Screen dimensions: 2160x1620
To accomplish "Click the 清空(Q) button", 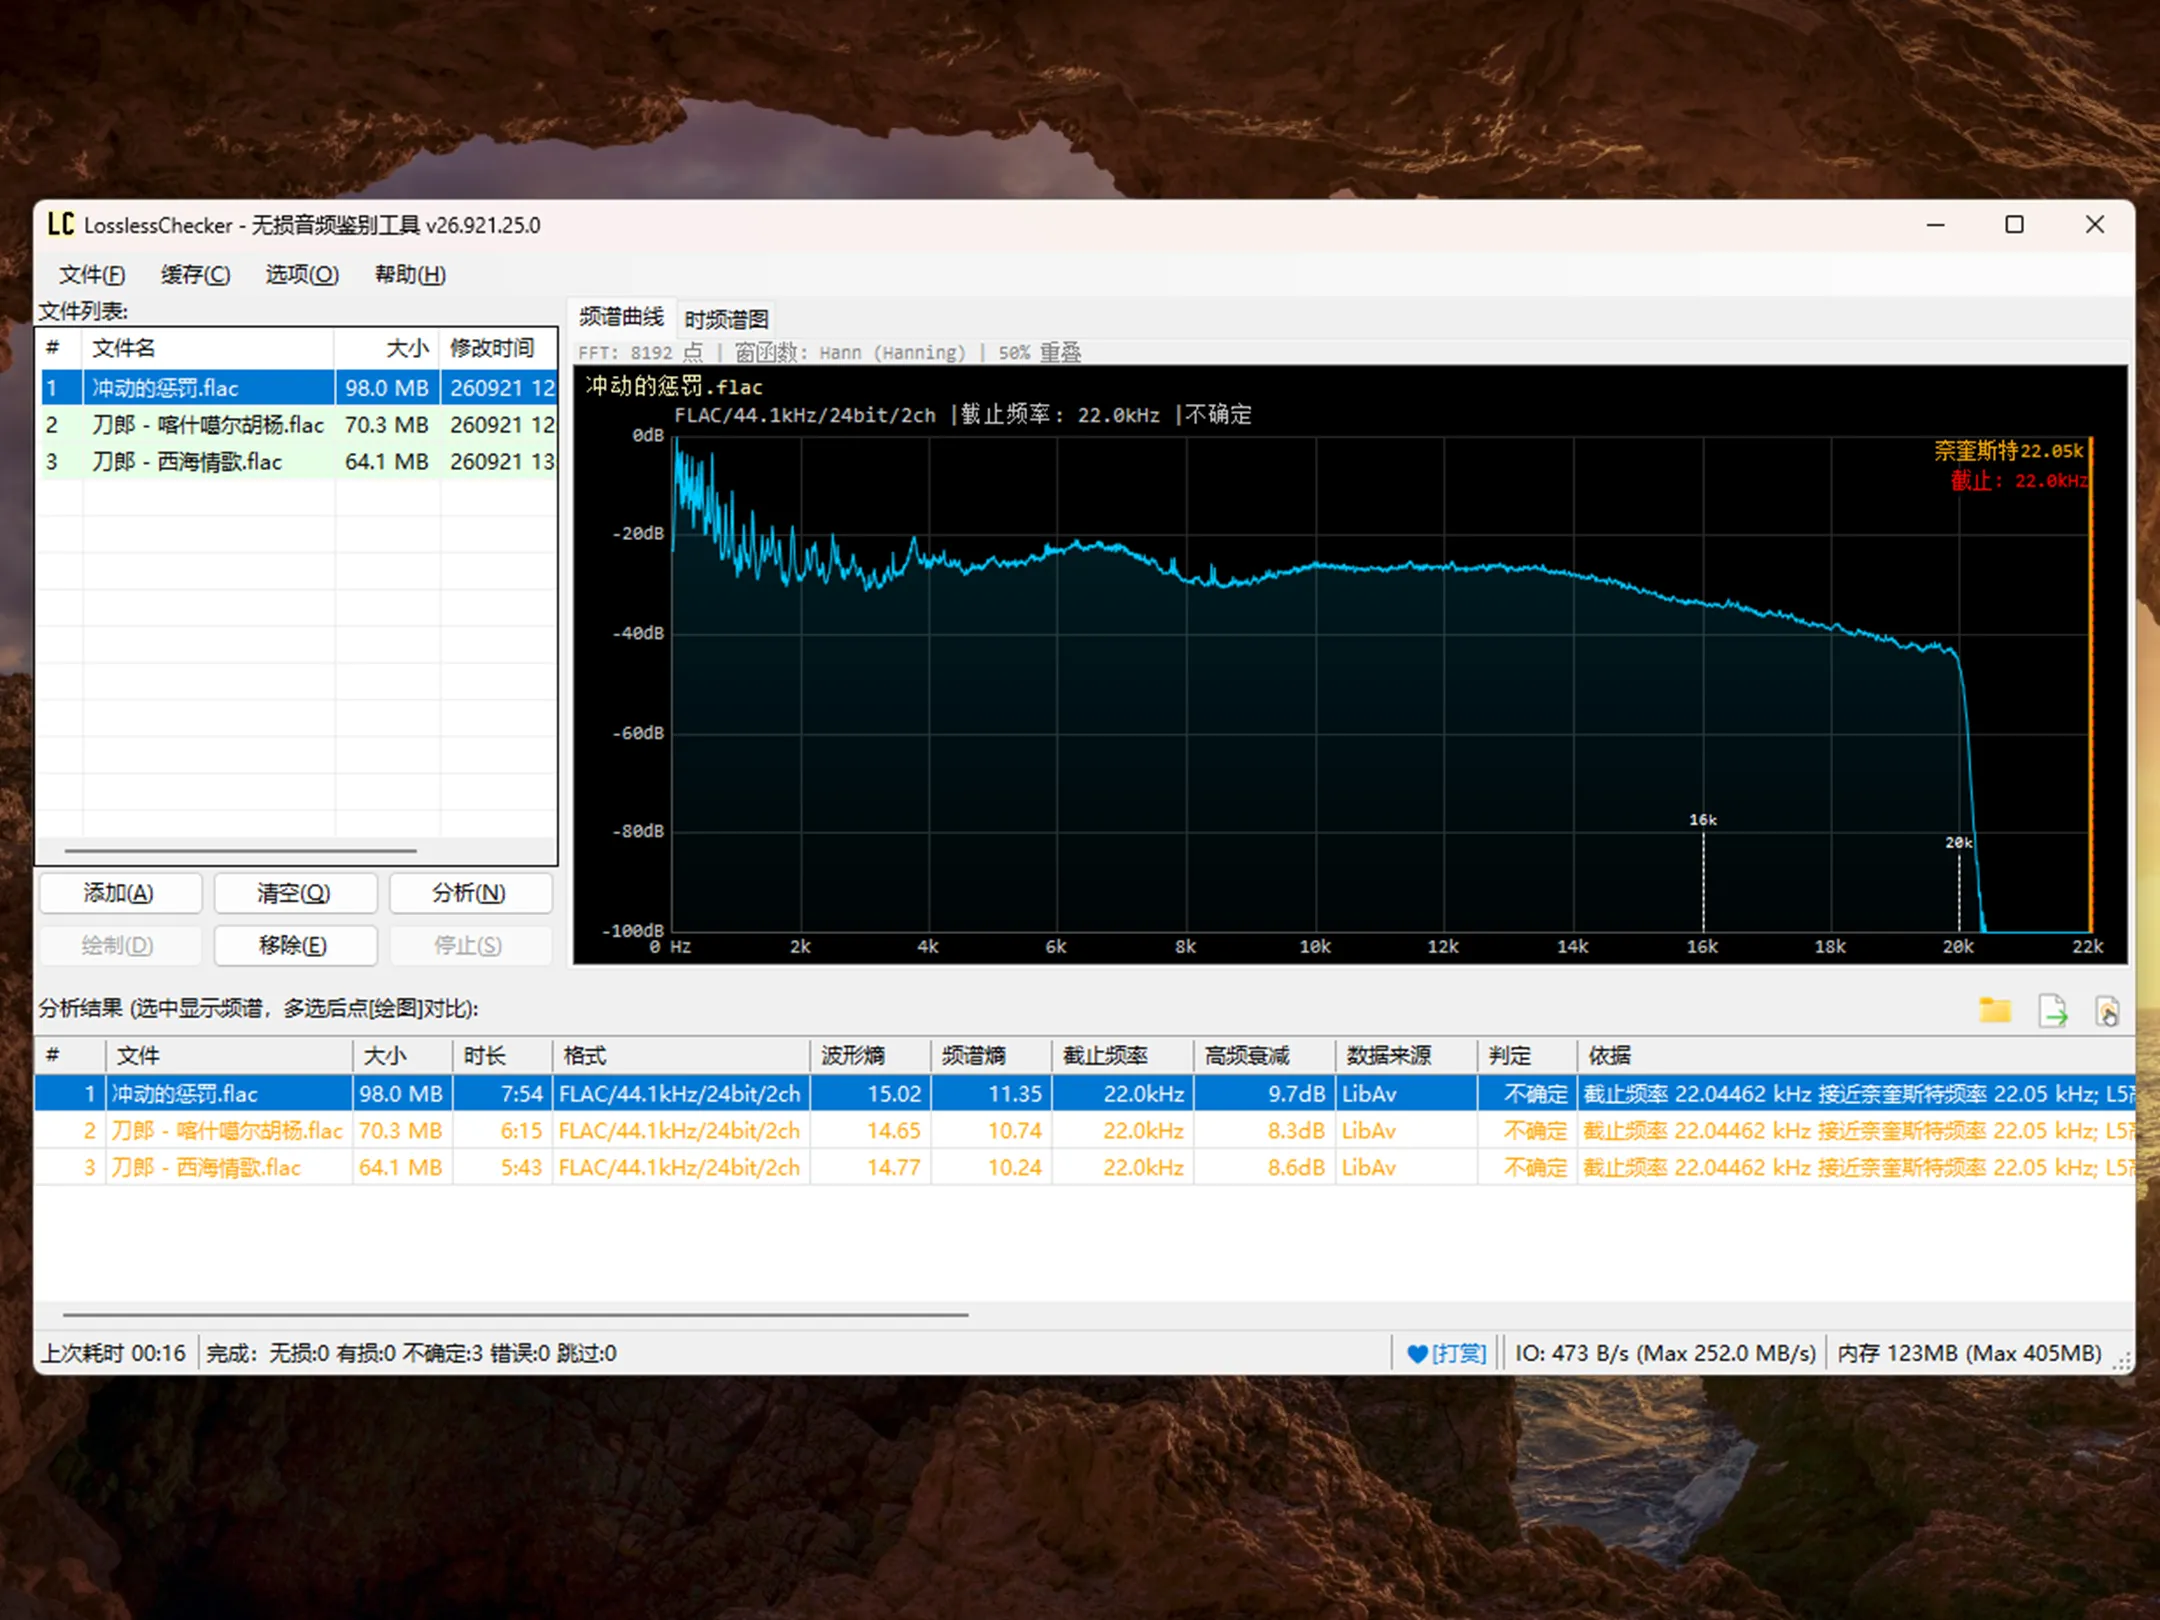I will pos(294,892).
